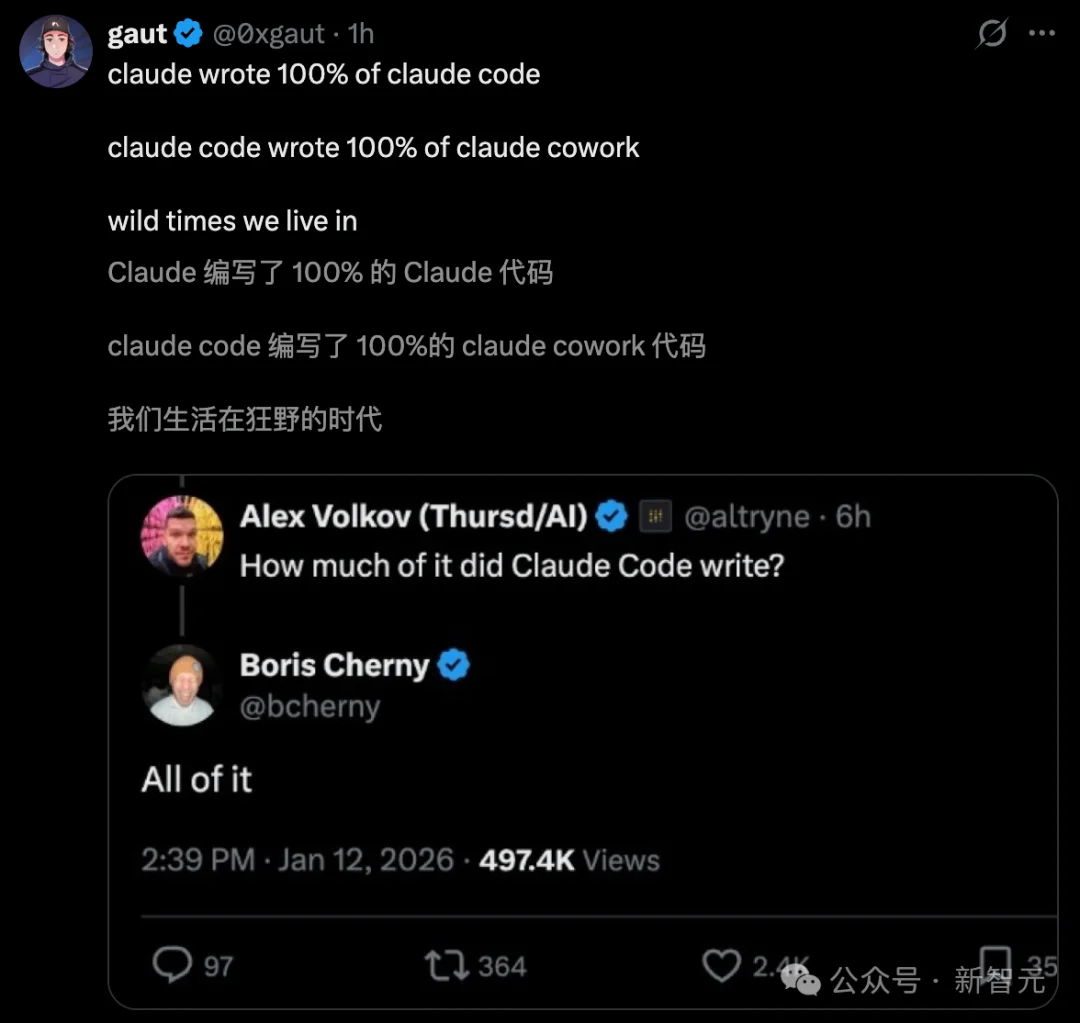Image resolution: width=1080 pixels, height=1023 pixels.
Task: Bookmark the quoted post
Action: point(995,963)
